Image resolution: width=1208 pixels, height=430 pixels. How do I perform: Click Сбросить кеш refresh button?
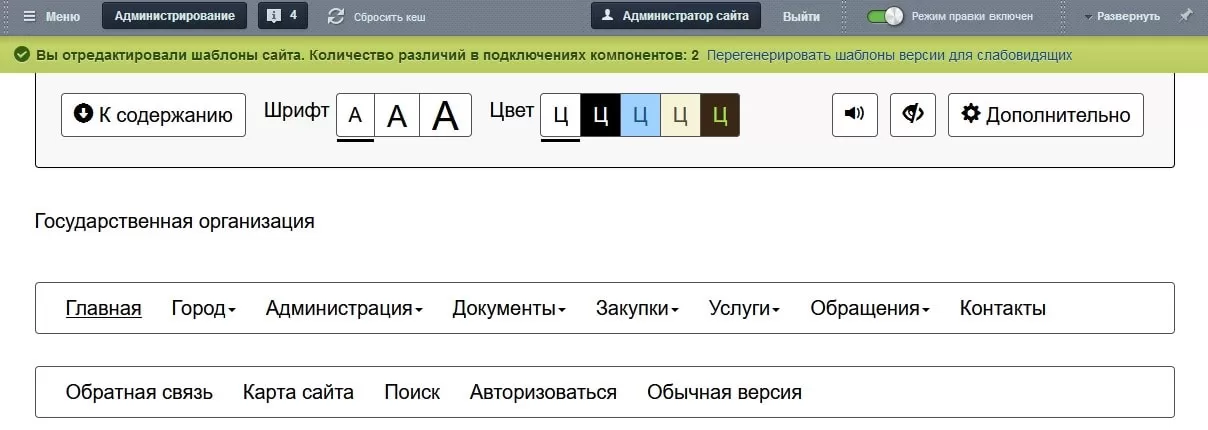376,16
